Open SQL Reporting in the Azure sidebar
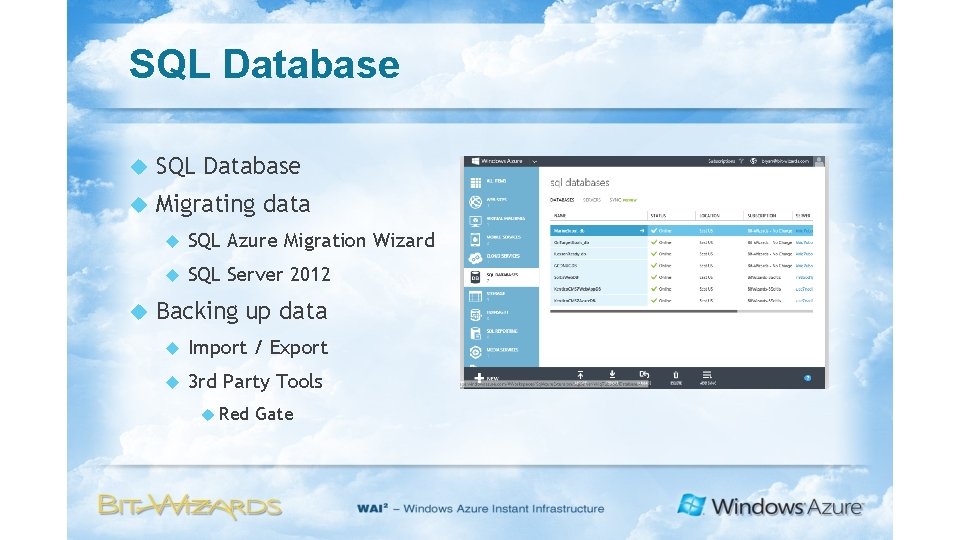This screenshot has width=960, height=540. click(x=501, y=332)
